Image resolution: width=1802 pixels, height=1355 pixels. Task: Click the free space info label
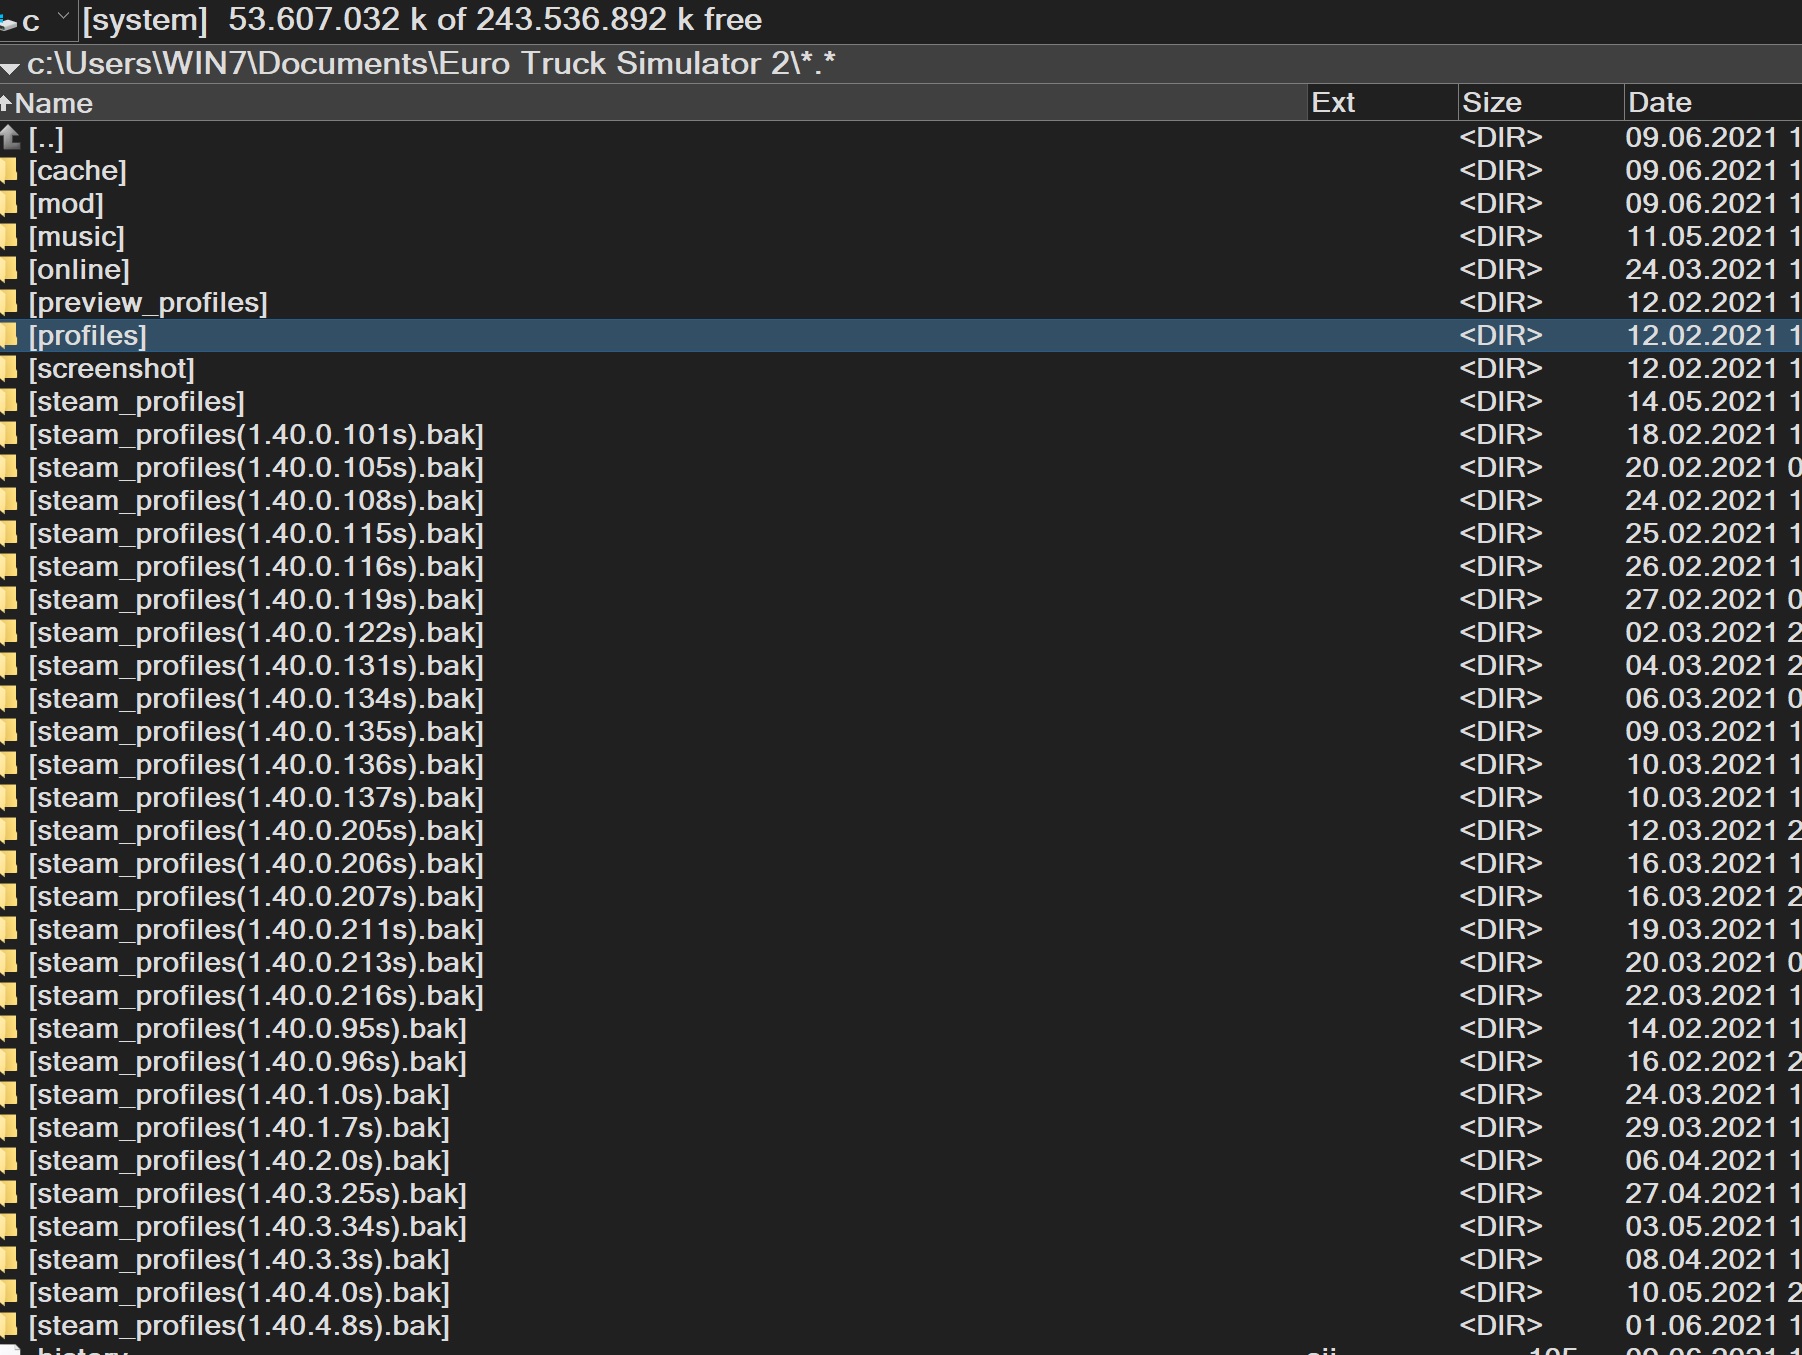(x=495, y=20)
